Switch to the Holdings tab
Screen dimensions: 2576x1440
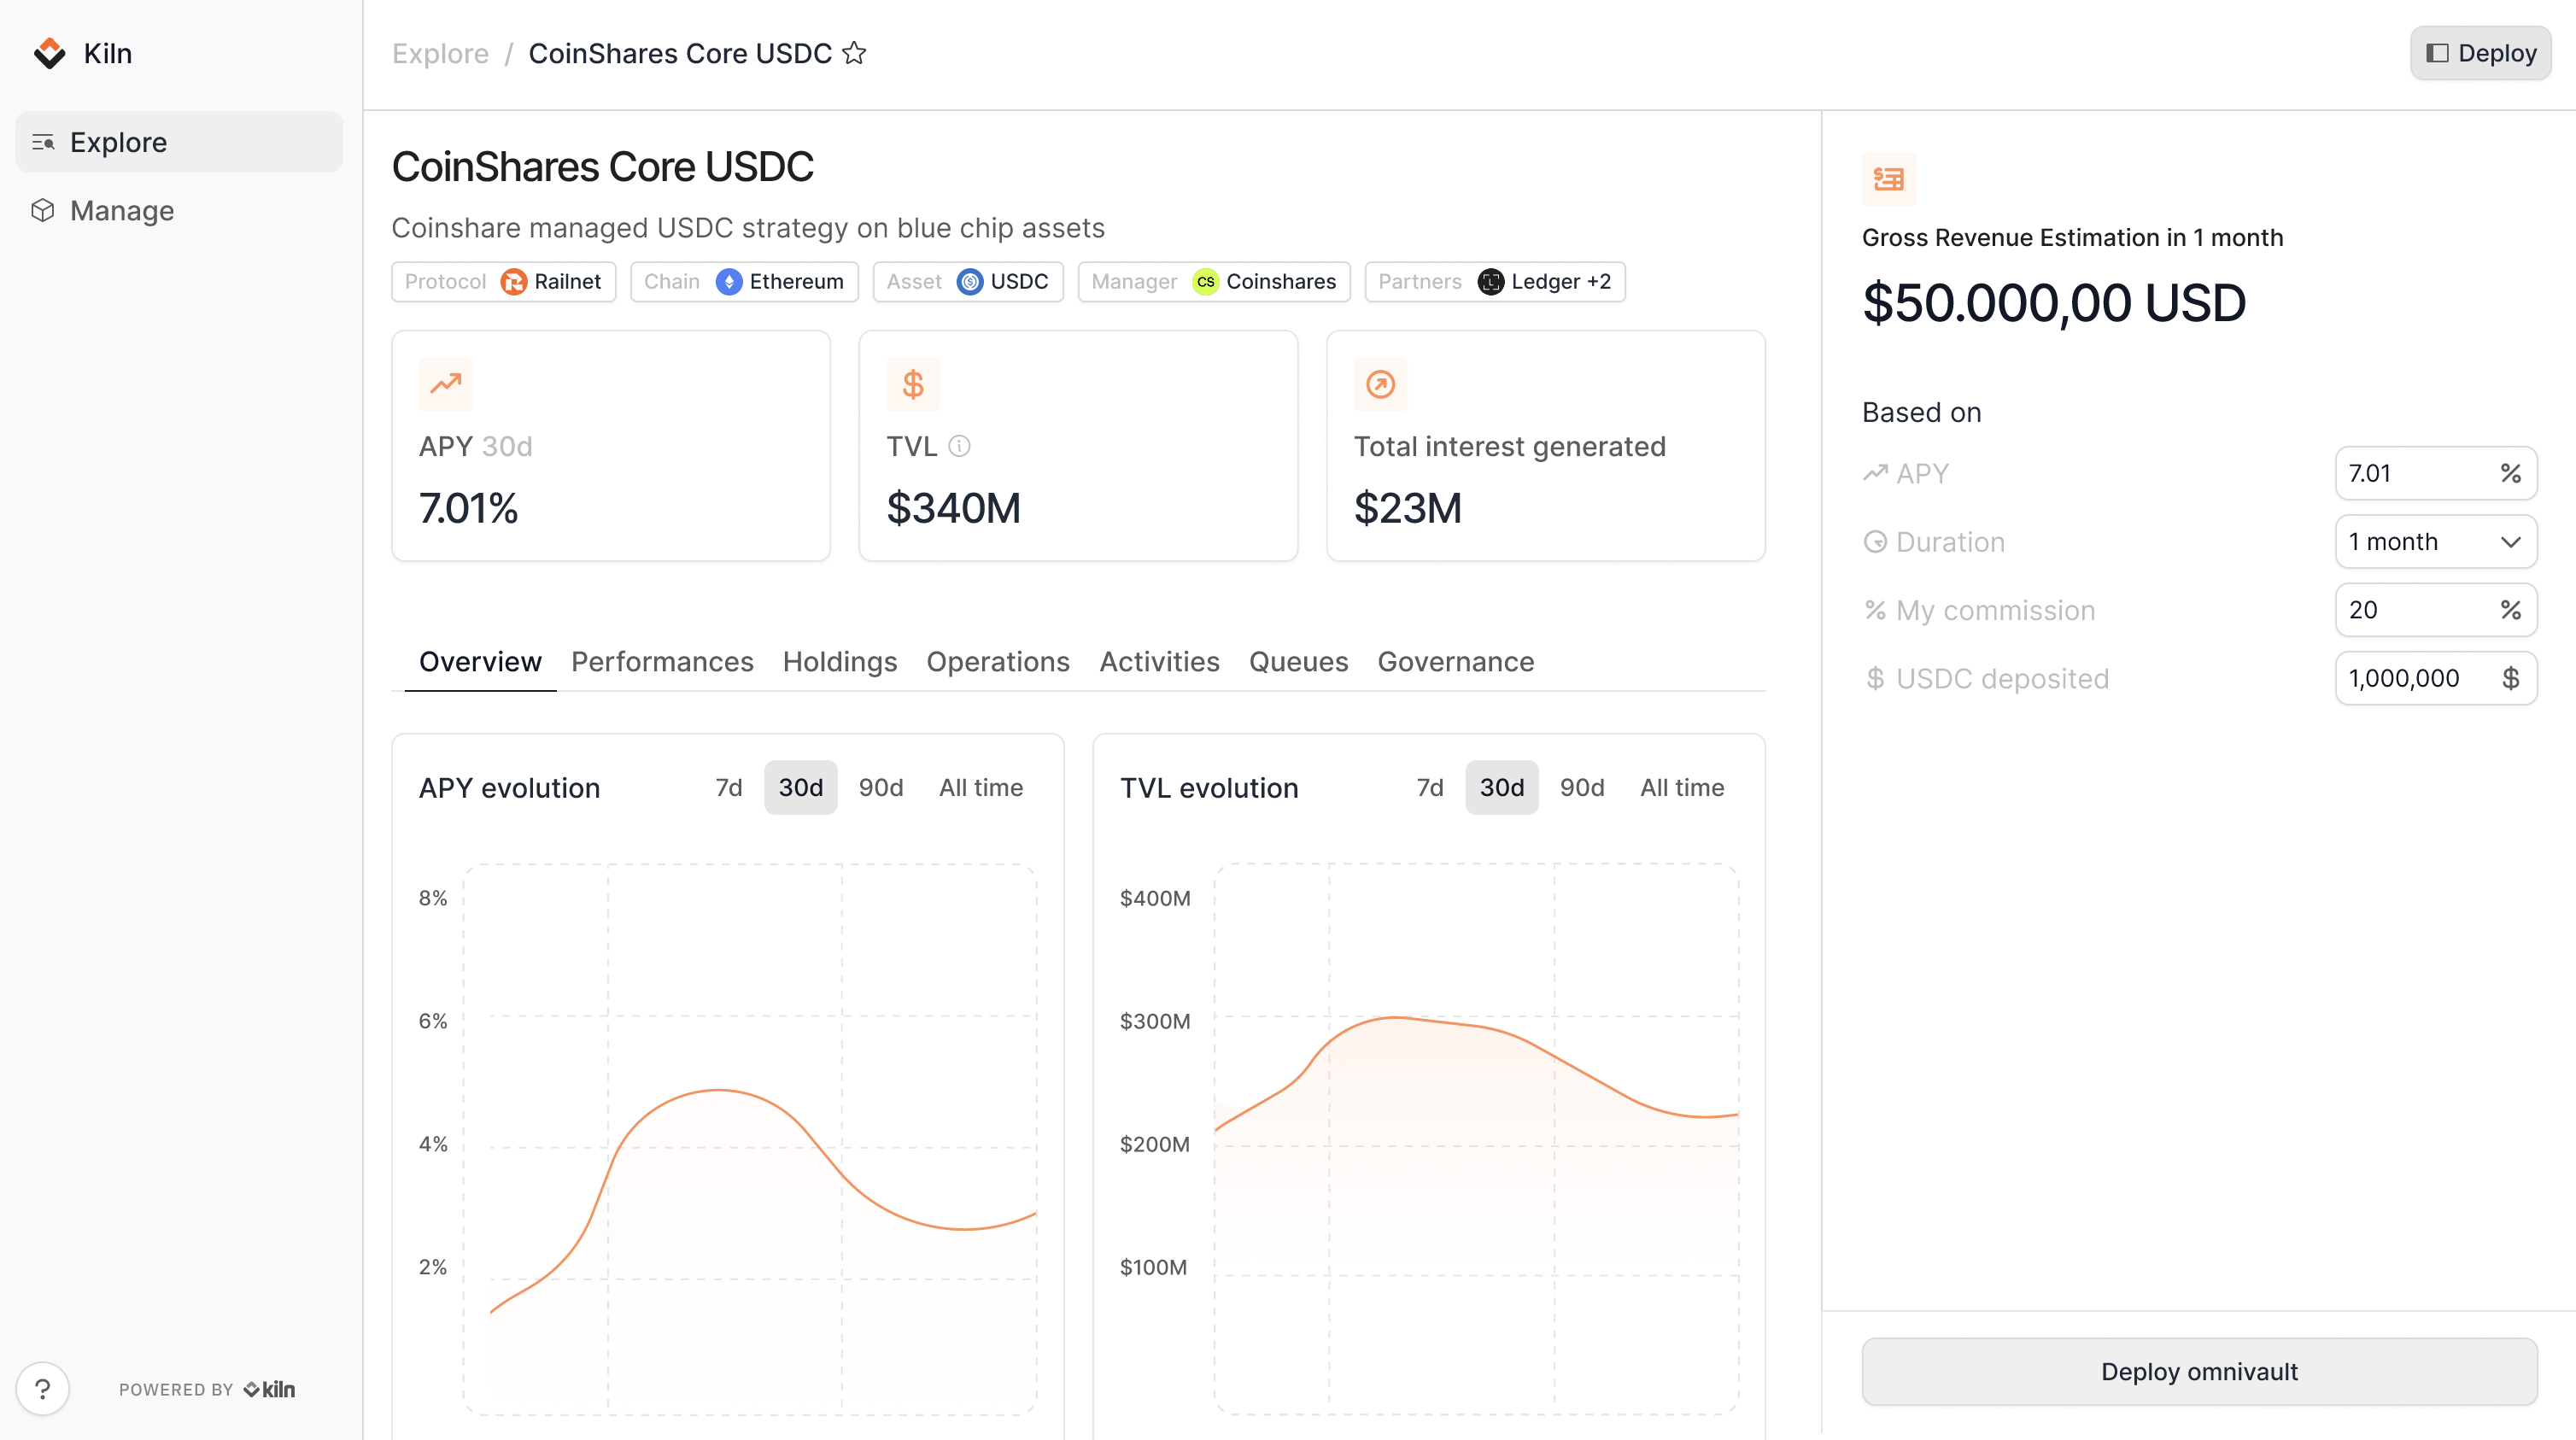(x=840, y=661)
